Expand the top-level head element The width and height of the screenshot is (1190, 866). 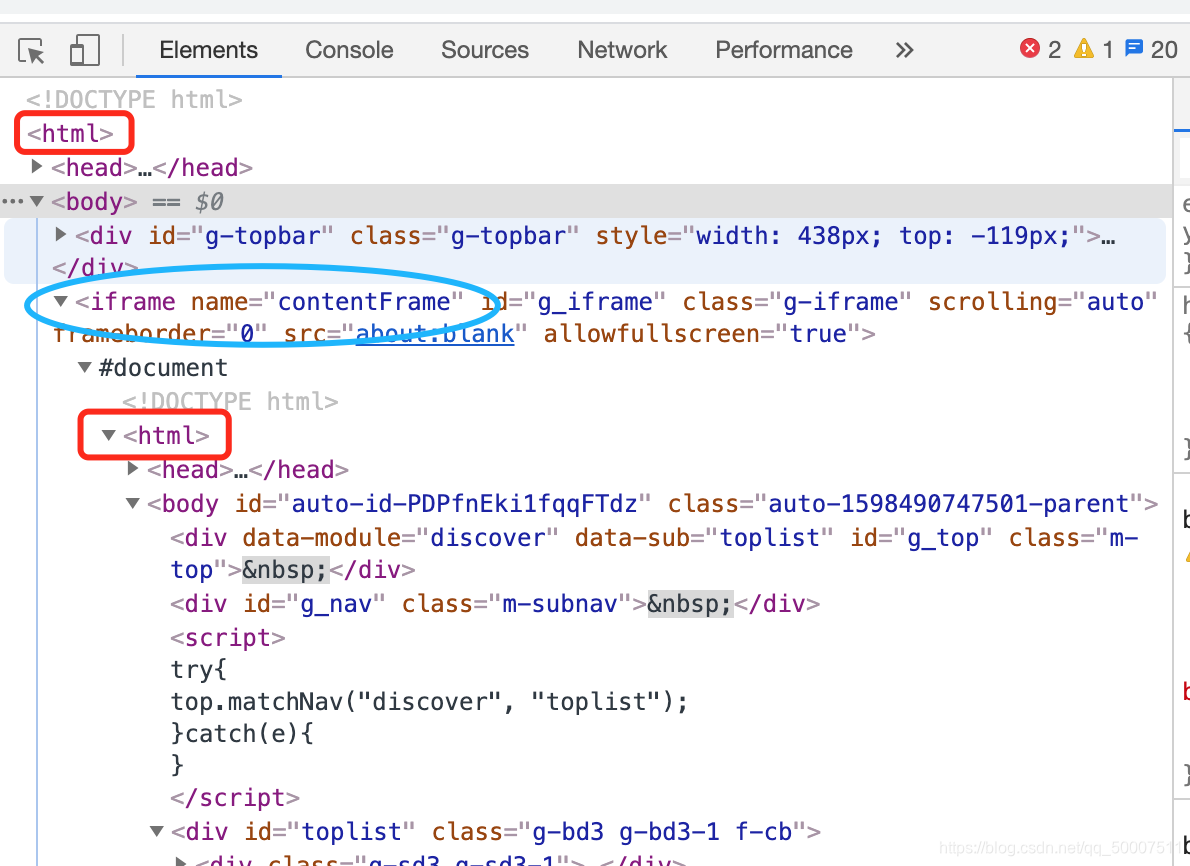36,166
